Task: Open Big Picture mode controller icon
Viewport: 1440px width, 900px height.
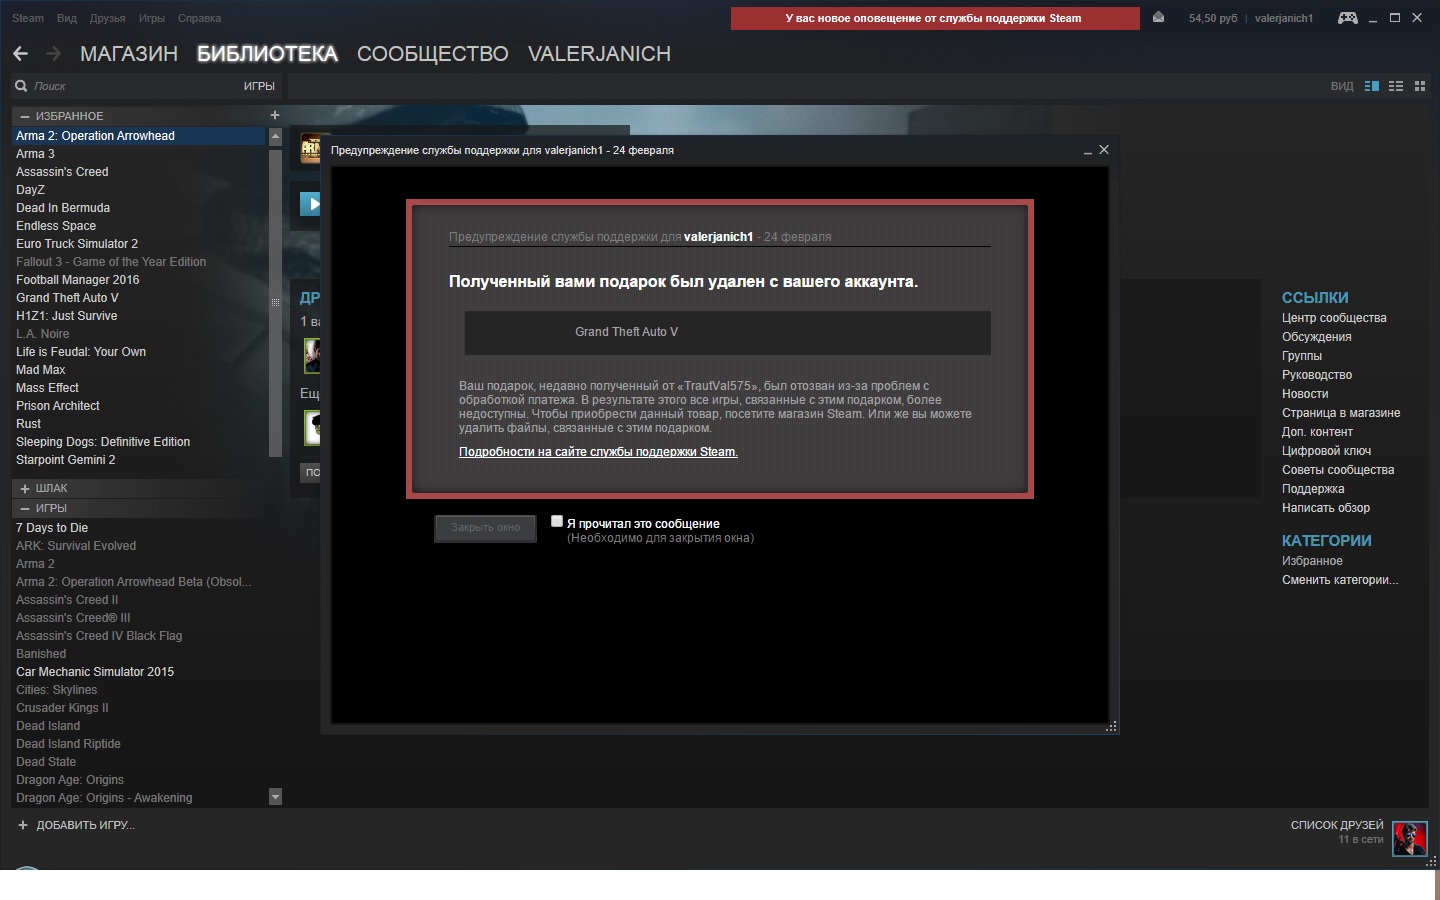Action: 1348,18
